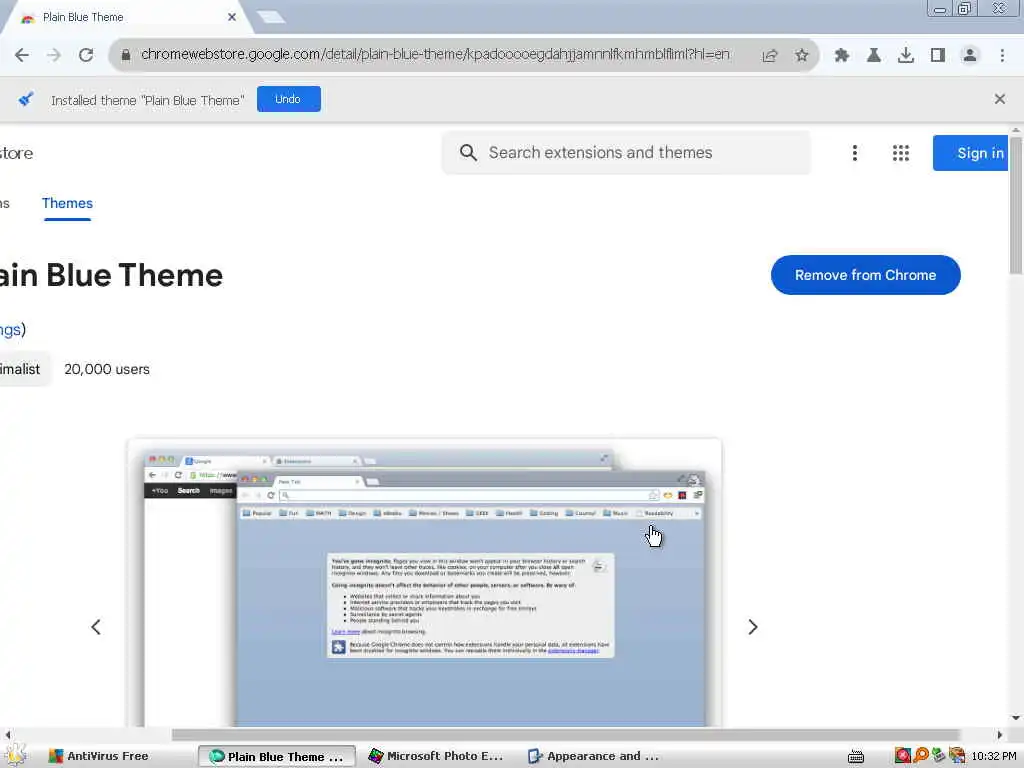Click the padlock site info icon
The height and width of the screenshot is (768, 1024).
(x=126, y=55)
